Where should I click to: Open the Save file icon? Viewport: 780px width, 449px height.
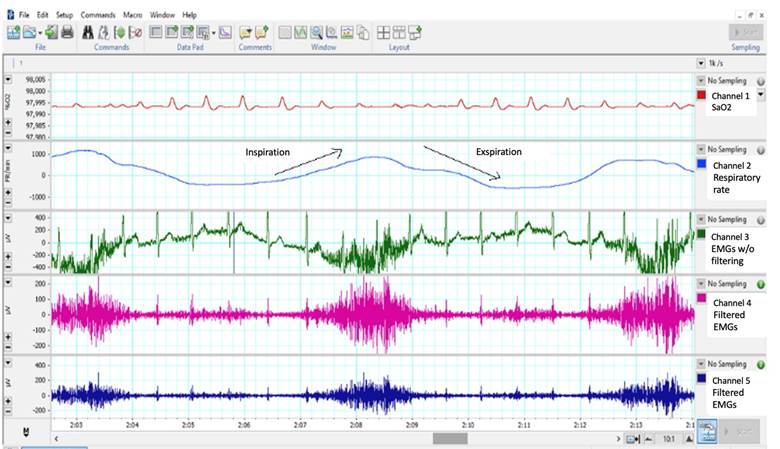click(x=50, y=32)
